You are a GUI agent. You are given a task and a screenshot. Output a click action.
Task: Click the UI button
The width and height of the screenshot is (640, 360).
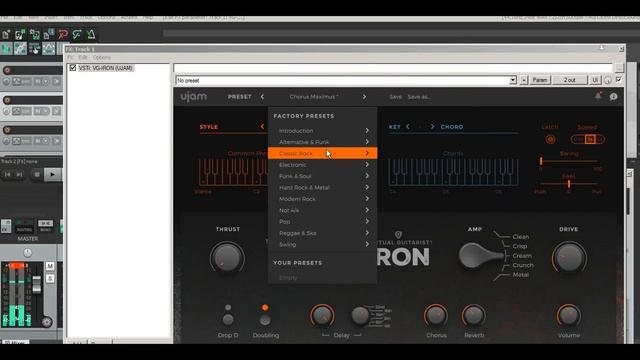tap(595, 80)
